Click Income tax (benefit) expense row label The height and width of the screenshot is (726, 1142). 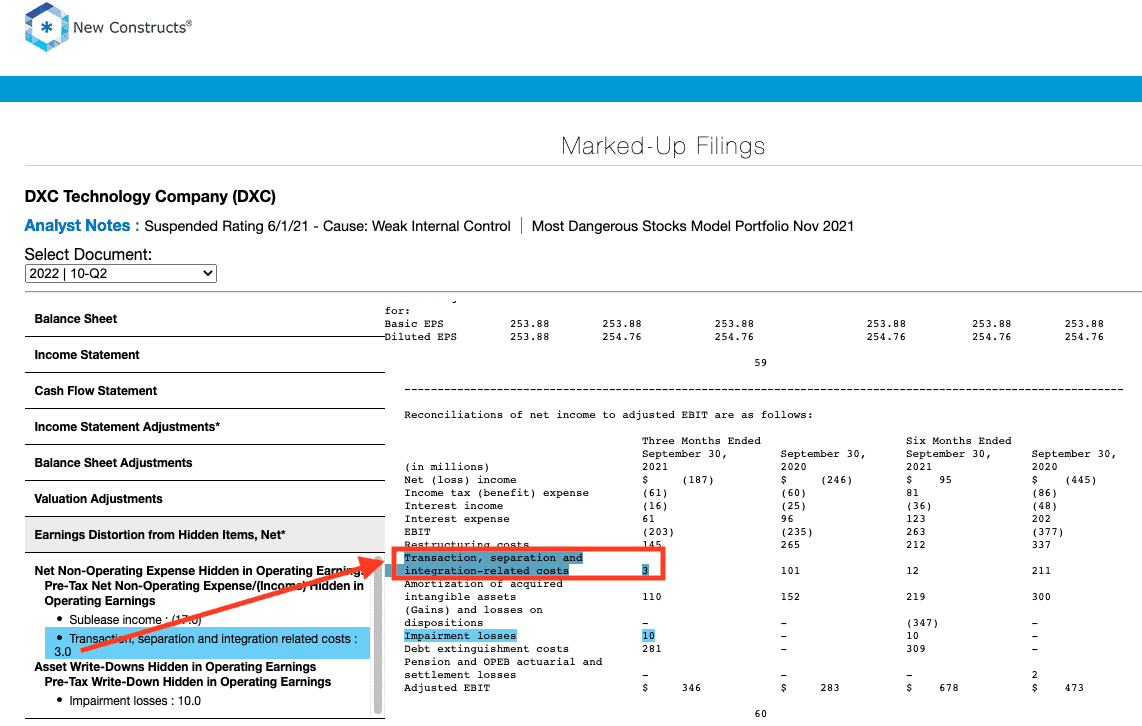click(497, 493)
